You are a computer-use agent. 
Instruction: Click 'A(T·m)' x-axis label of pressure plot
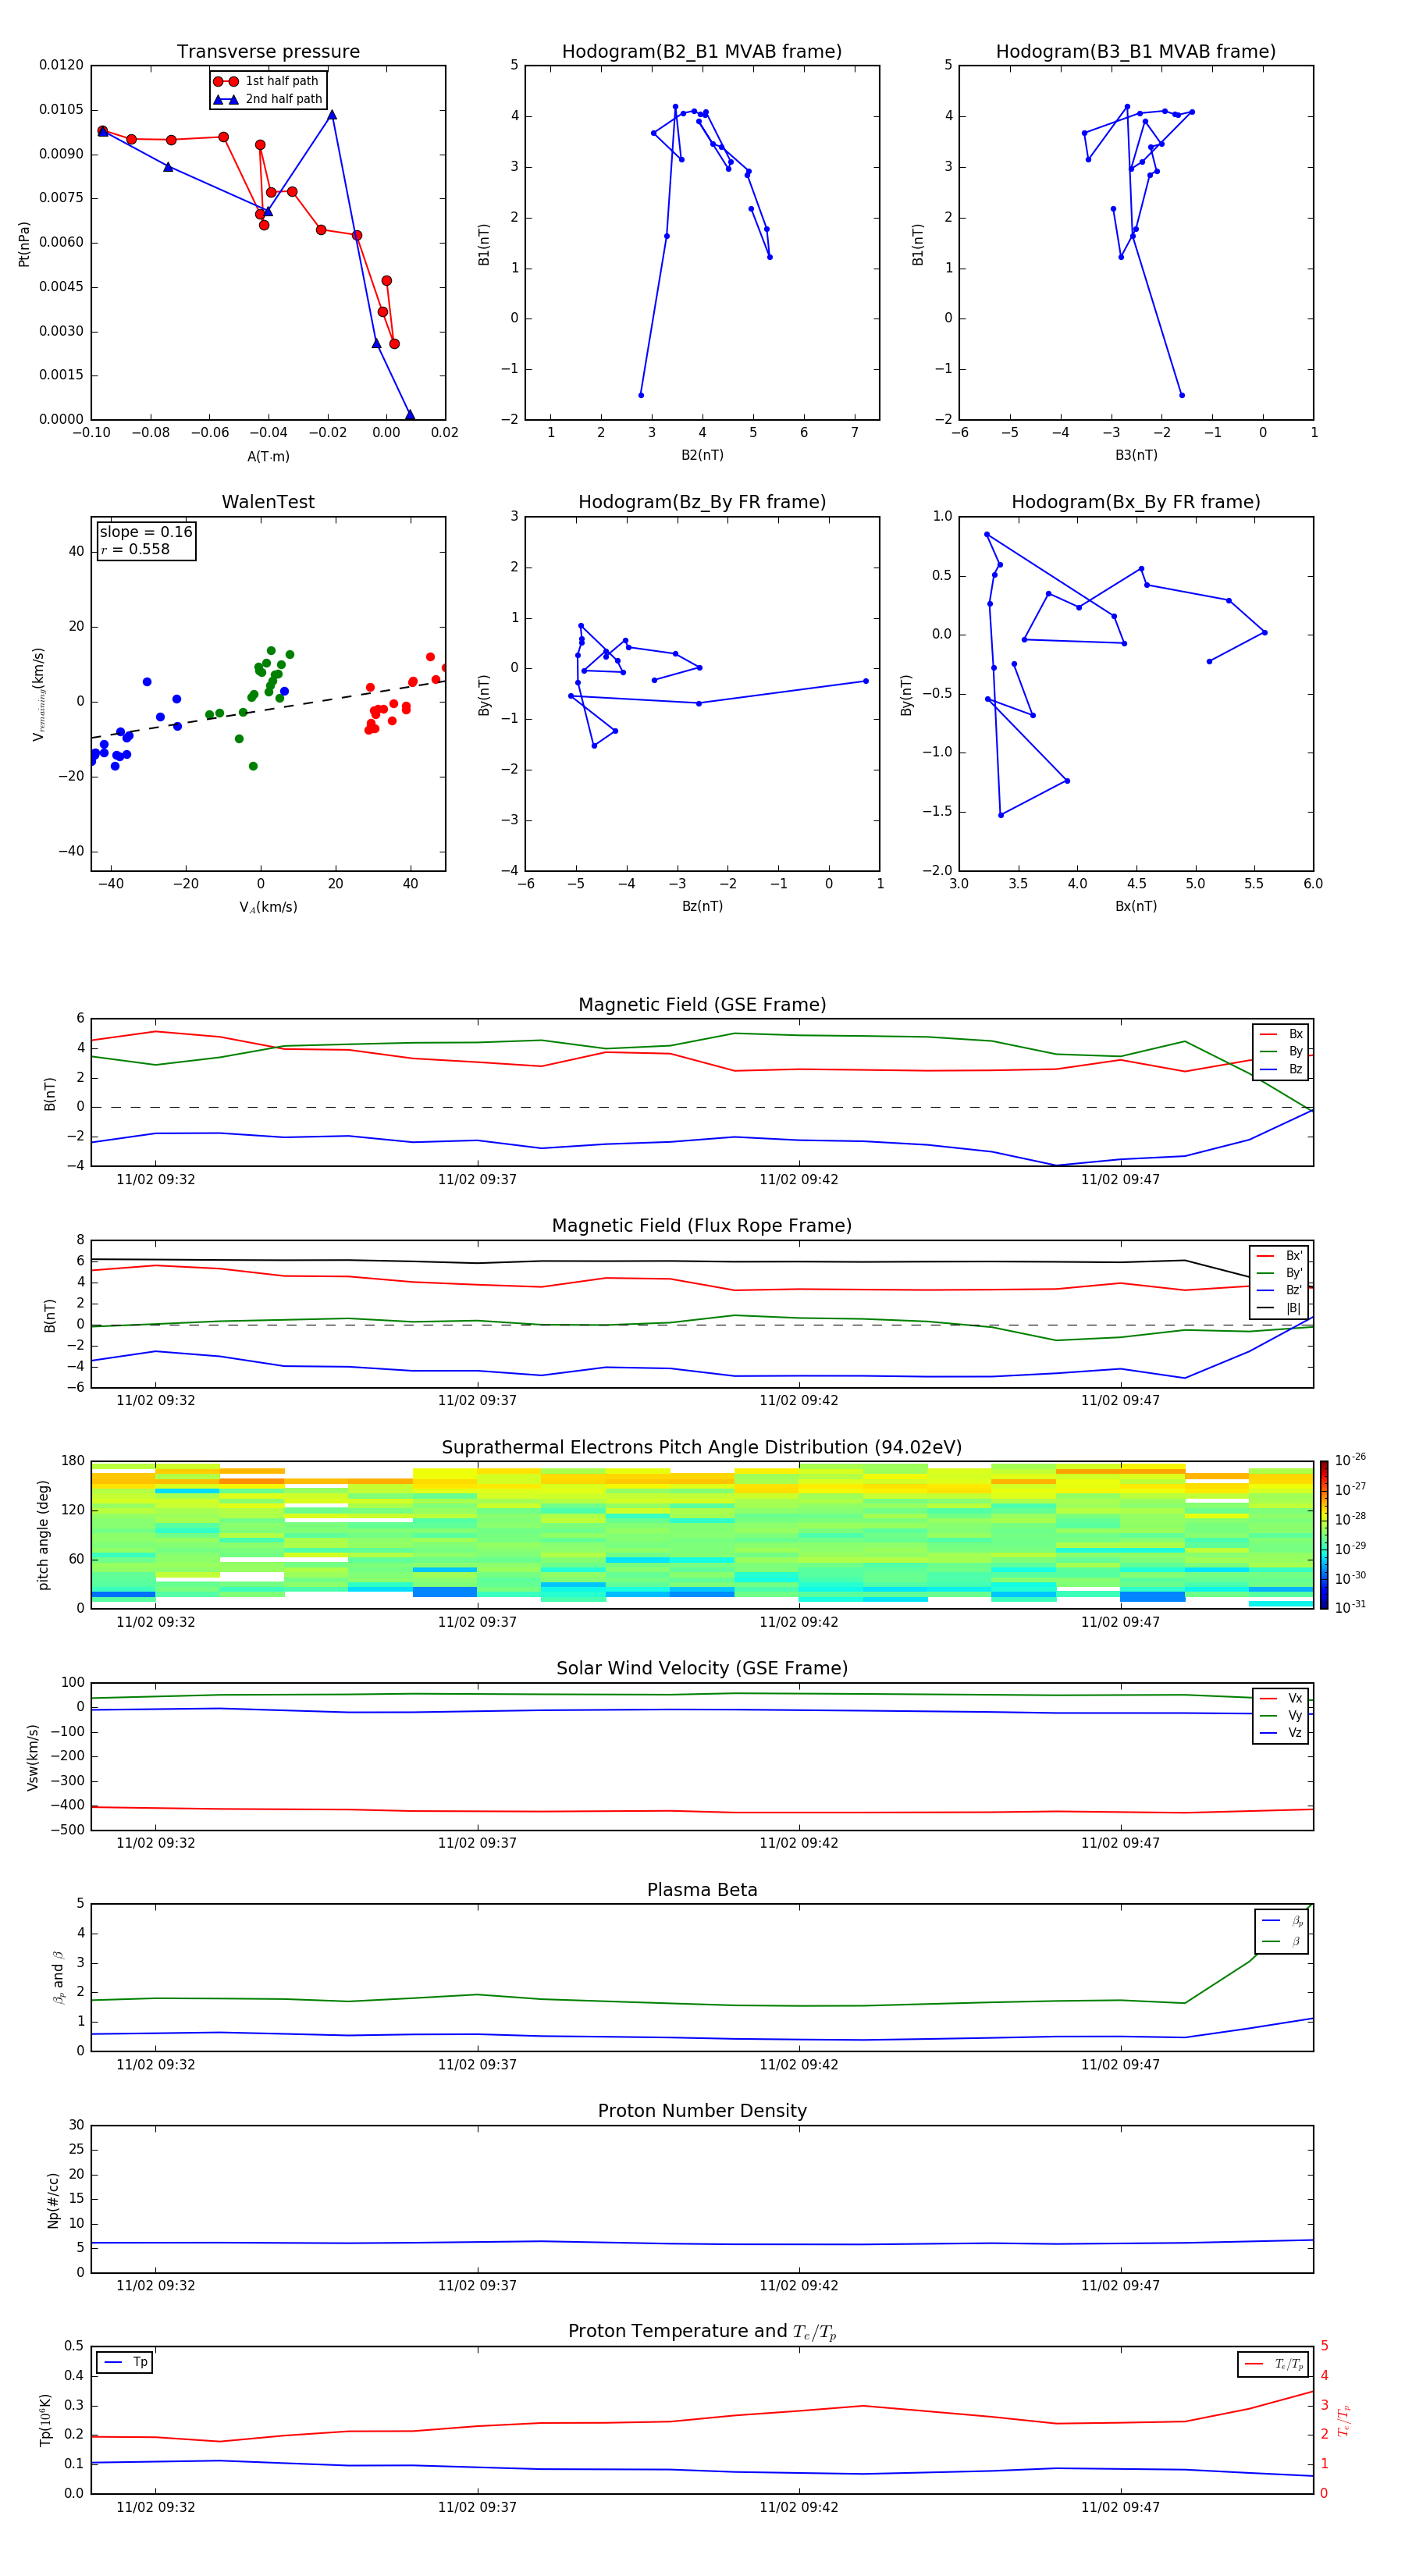pyautogui.click(x=268, y=457)
